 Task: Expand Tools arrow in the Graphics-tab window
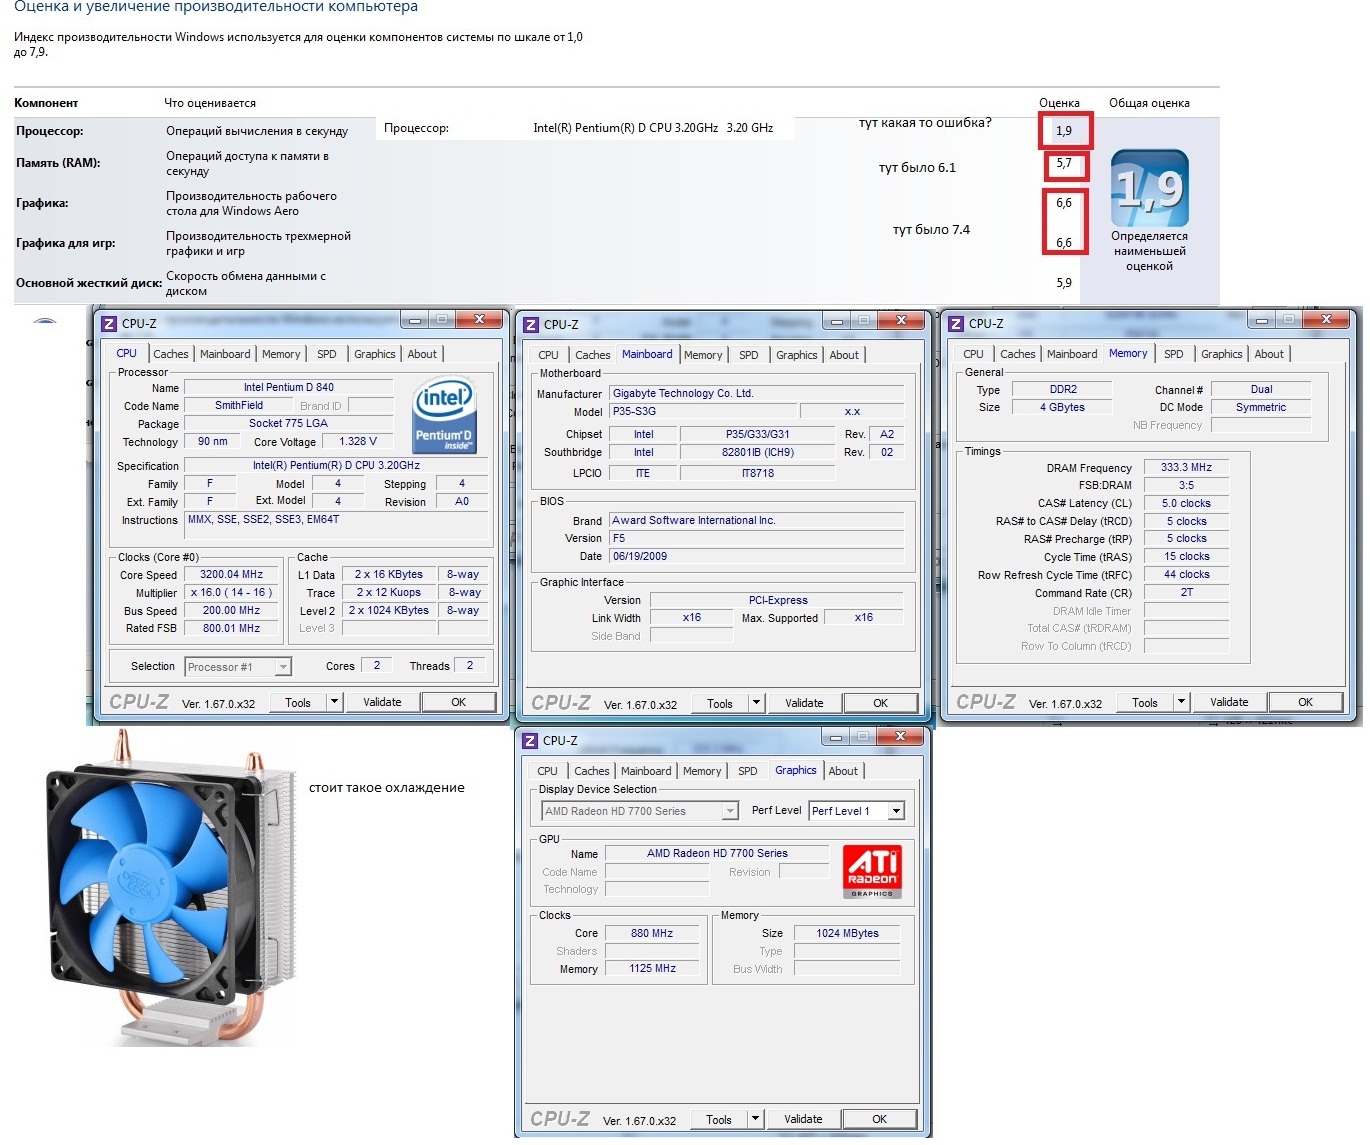tap(756, 1120)
